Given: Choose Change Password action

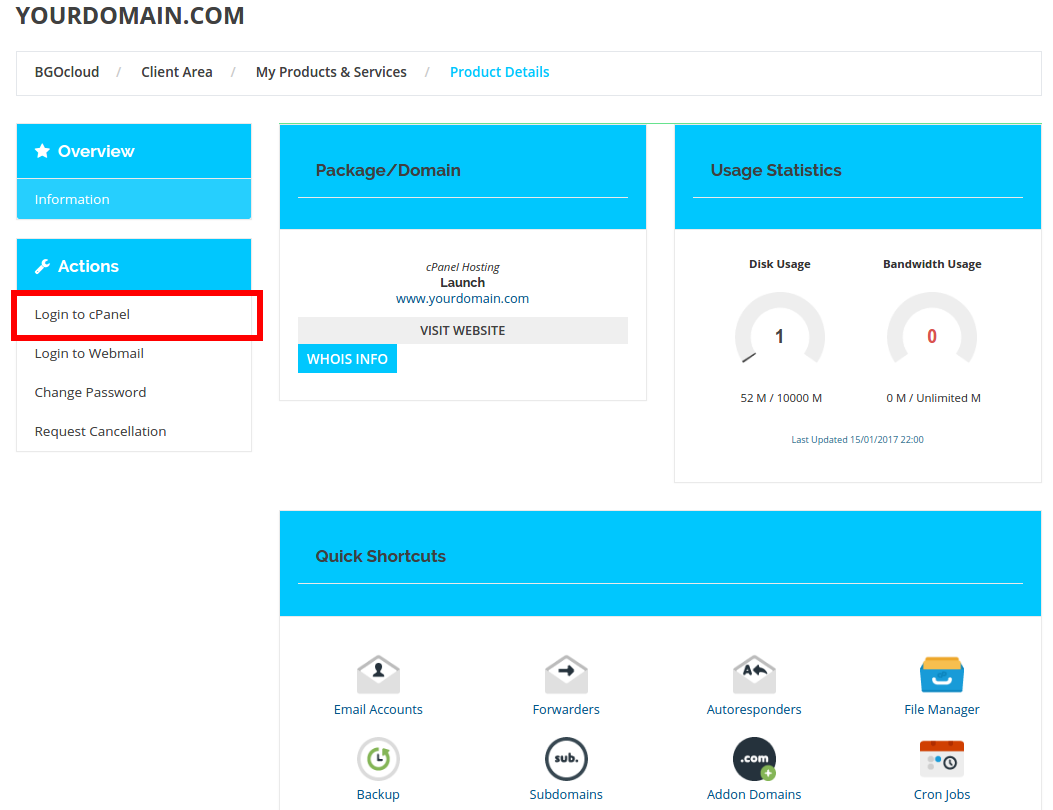Looking at the screenshot, I should [134, 392].
